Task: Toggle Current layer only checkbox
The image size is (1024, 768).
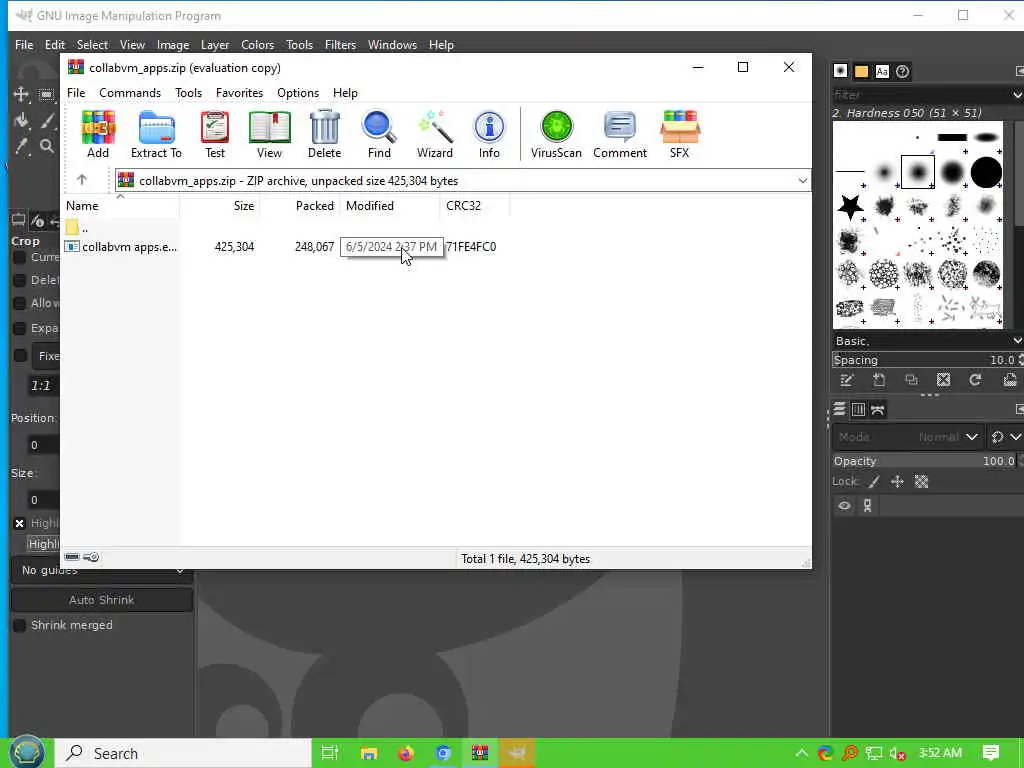Action: (x=20, y=257)
